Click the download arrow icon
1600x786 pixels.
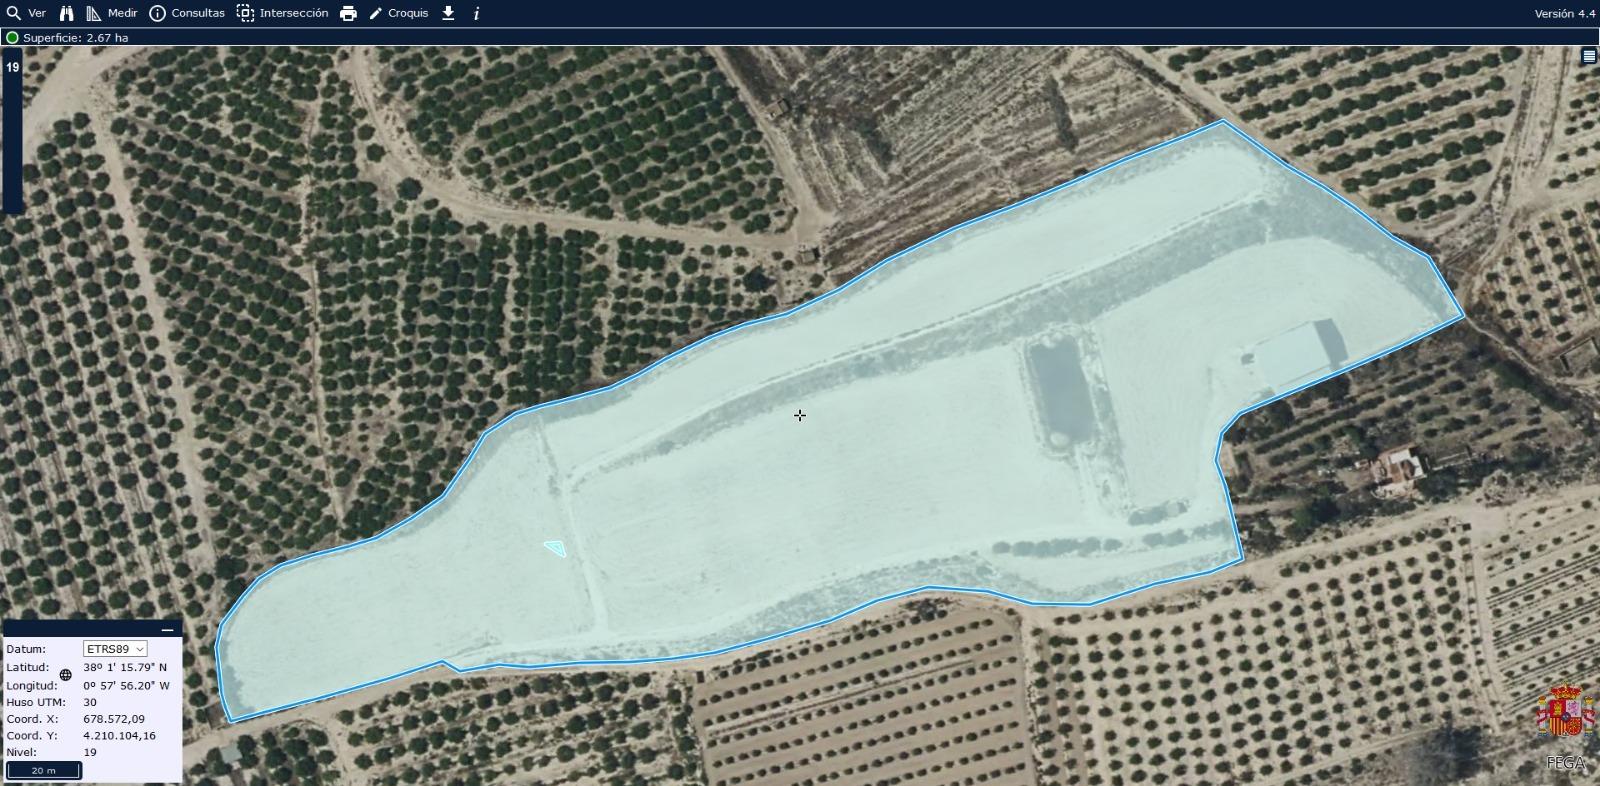[448, 13]
